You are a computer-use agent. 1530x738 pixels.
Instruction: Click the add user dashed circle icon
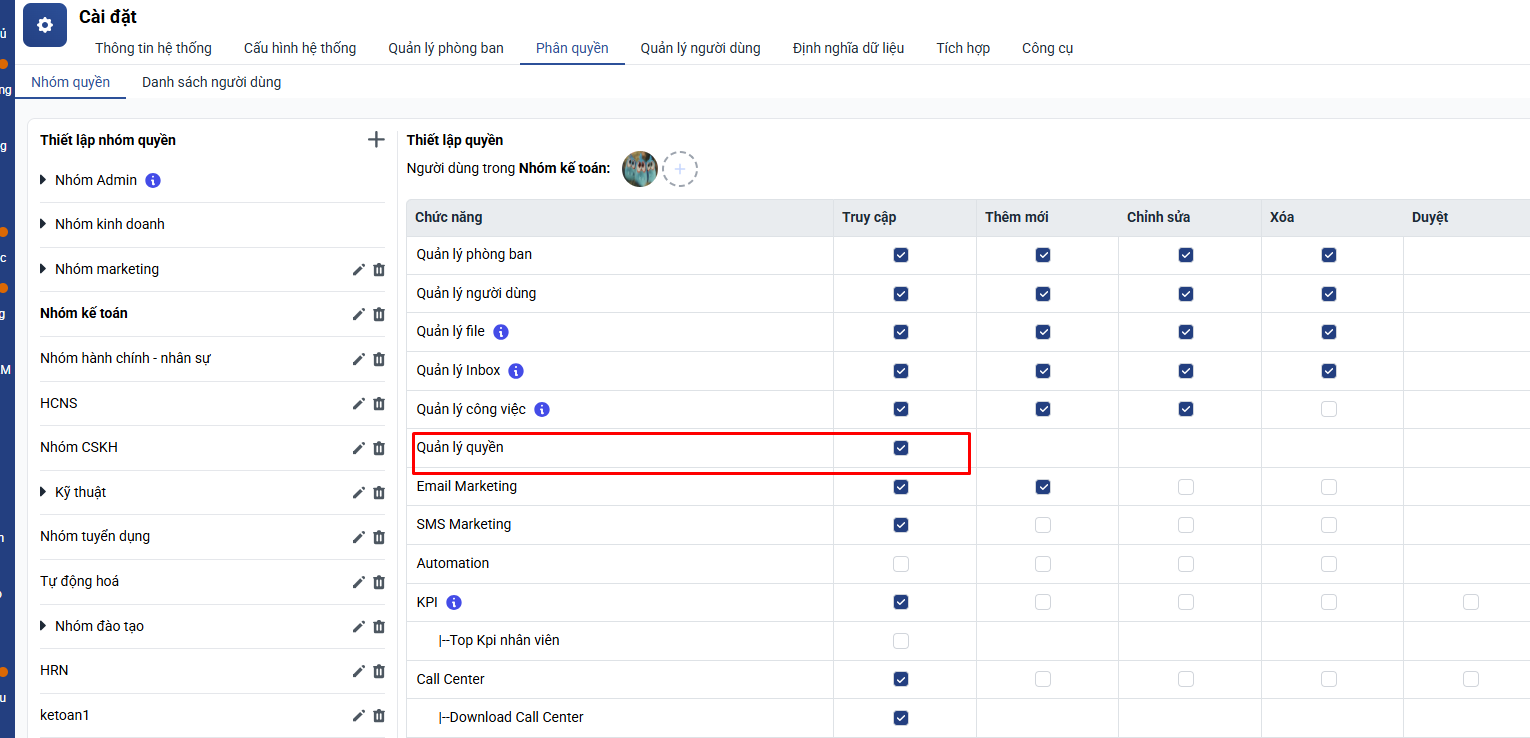(x=680, y=170)
